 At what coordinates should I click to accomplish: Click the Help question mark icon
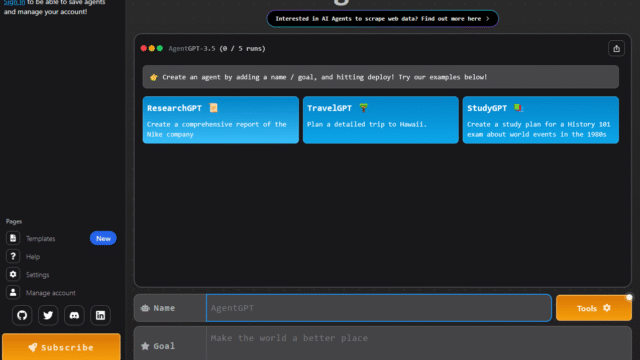point(13,256)
